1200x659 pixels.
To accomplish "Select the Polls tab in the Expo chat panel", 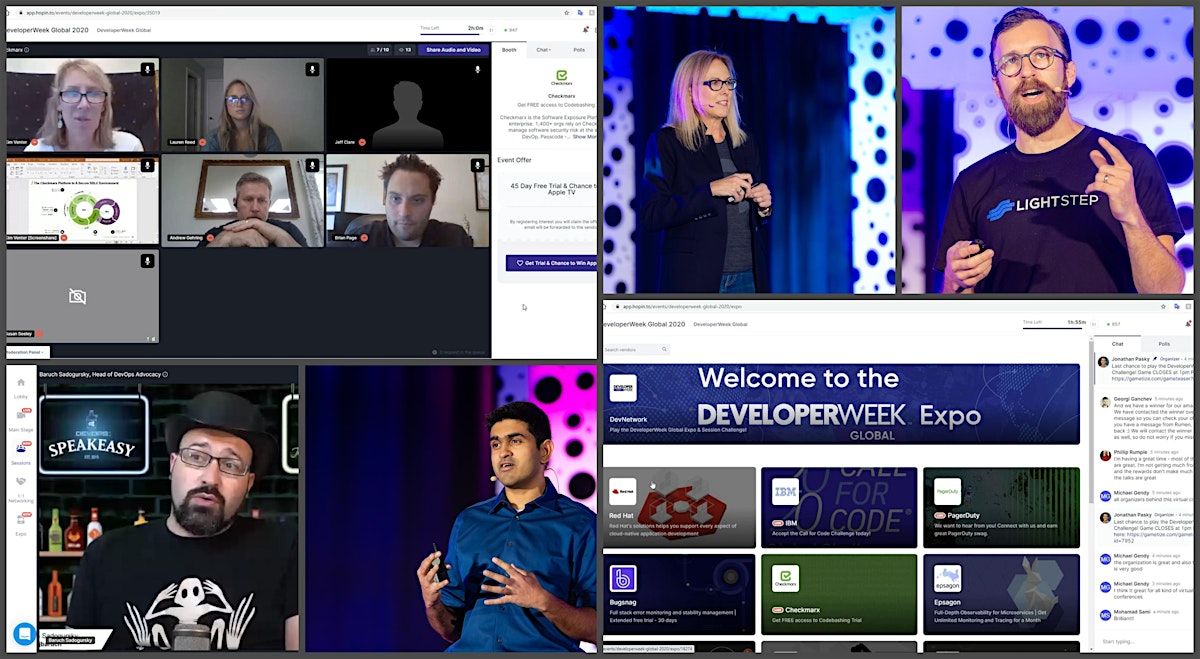I will [x=1163, y=343].
